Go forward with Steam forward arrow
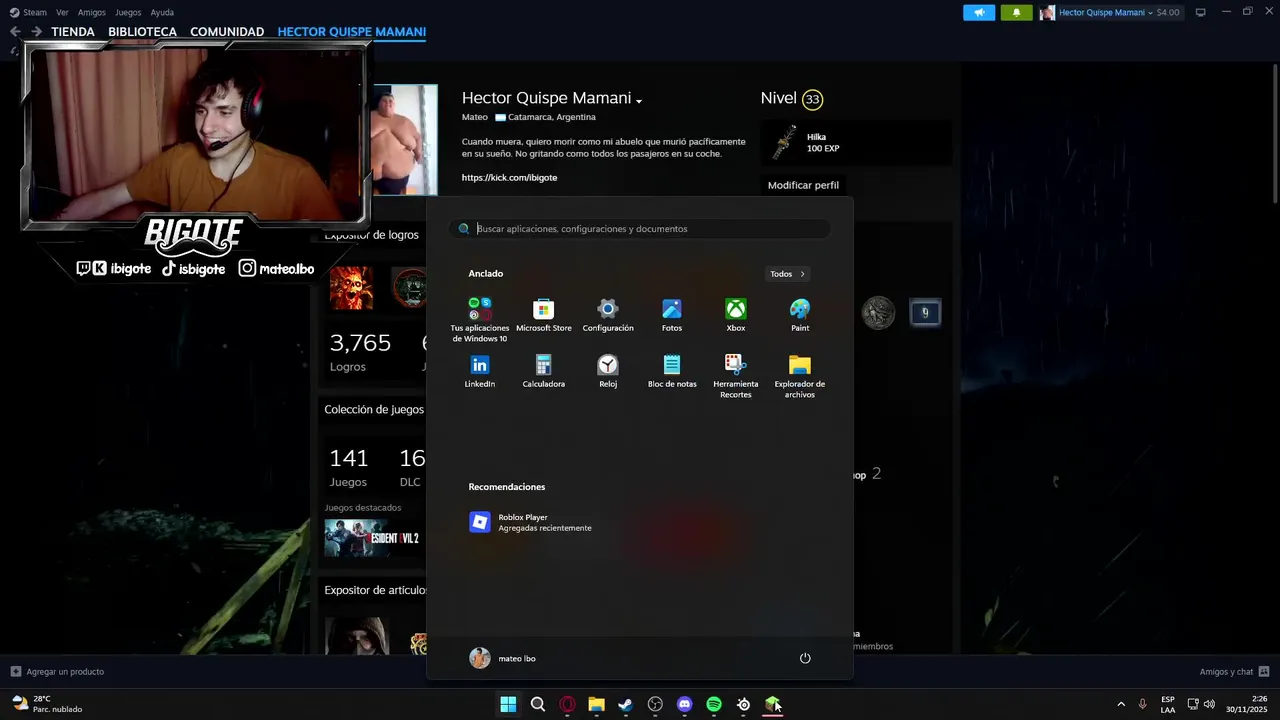1280x720 pixels. [36, 32]
